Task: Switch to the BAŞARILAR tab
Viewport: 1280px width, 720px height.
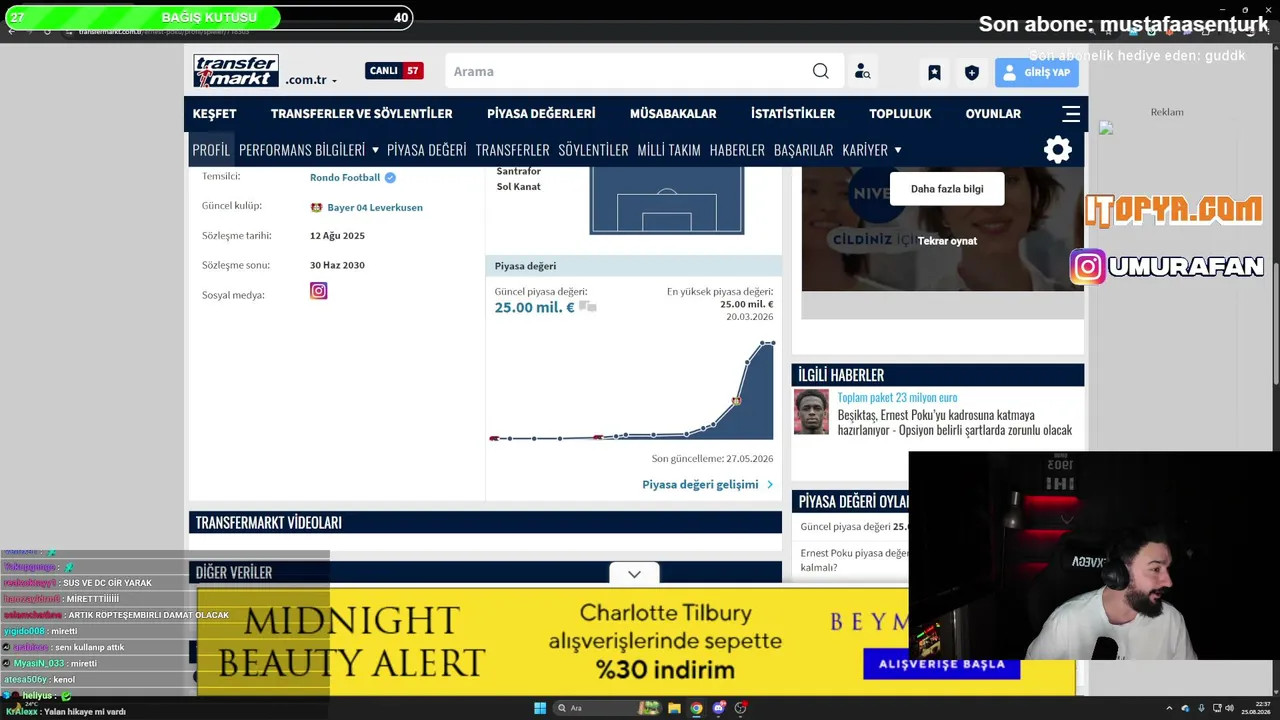Action: click(x=804, y=150)
